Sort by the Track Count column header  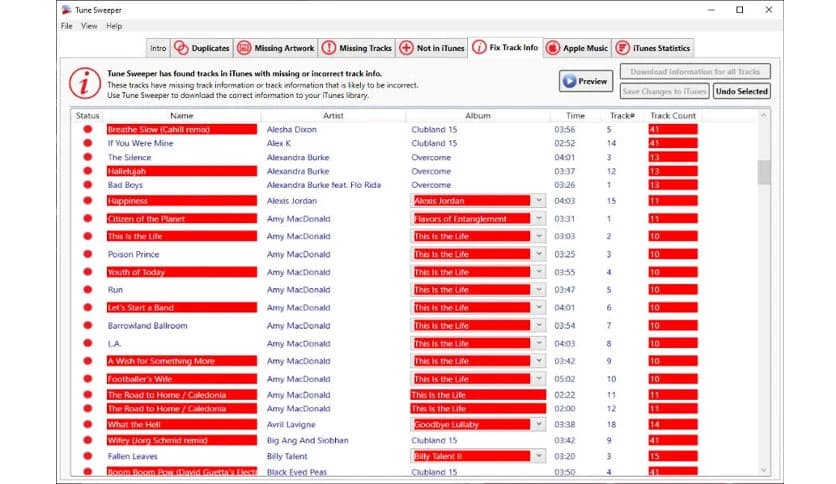tap(673, 115)
